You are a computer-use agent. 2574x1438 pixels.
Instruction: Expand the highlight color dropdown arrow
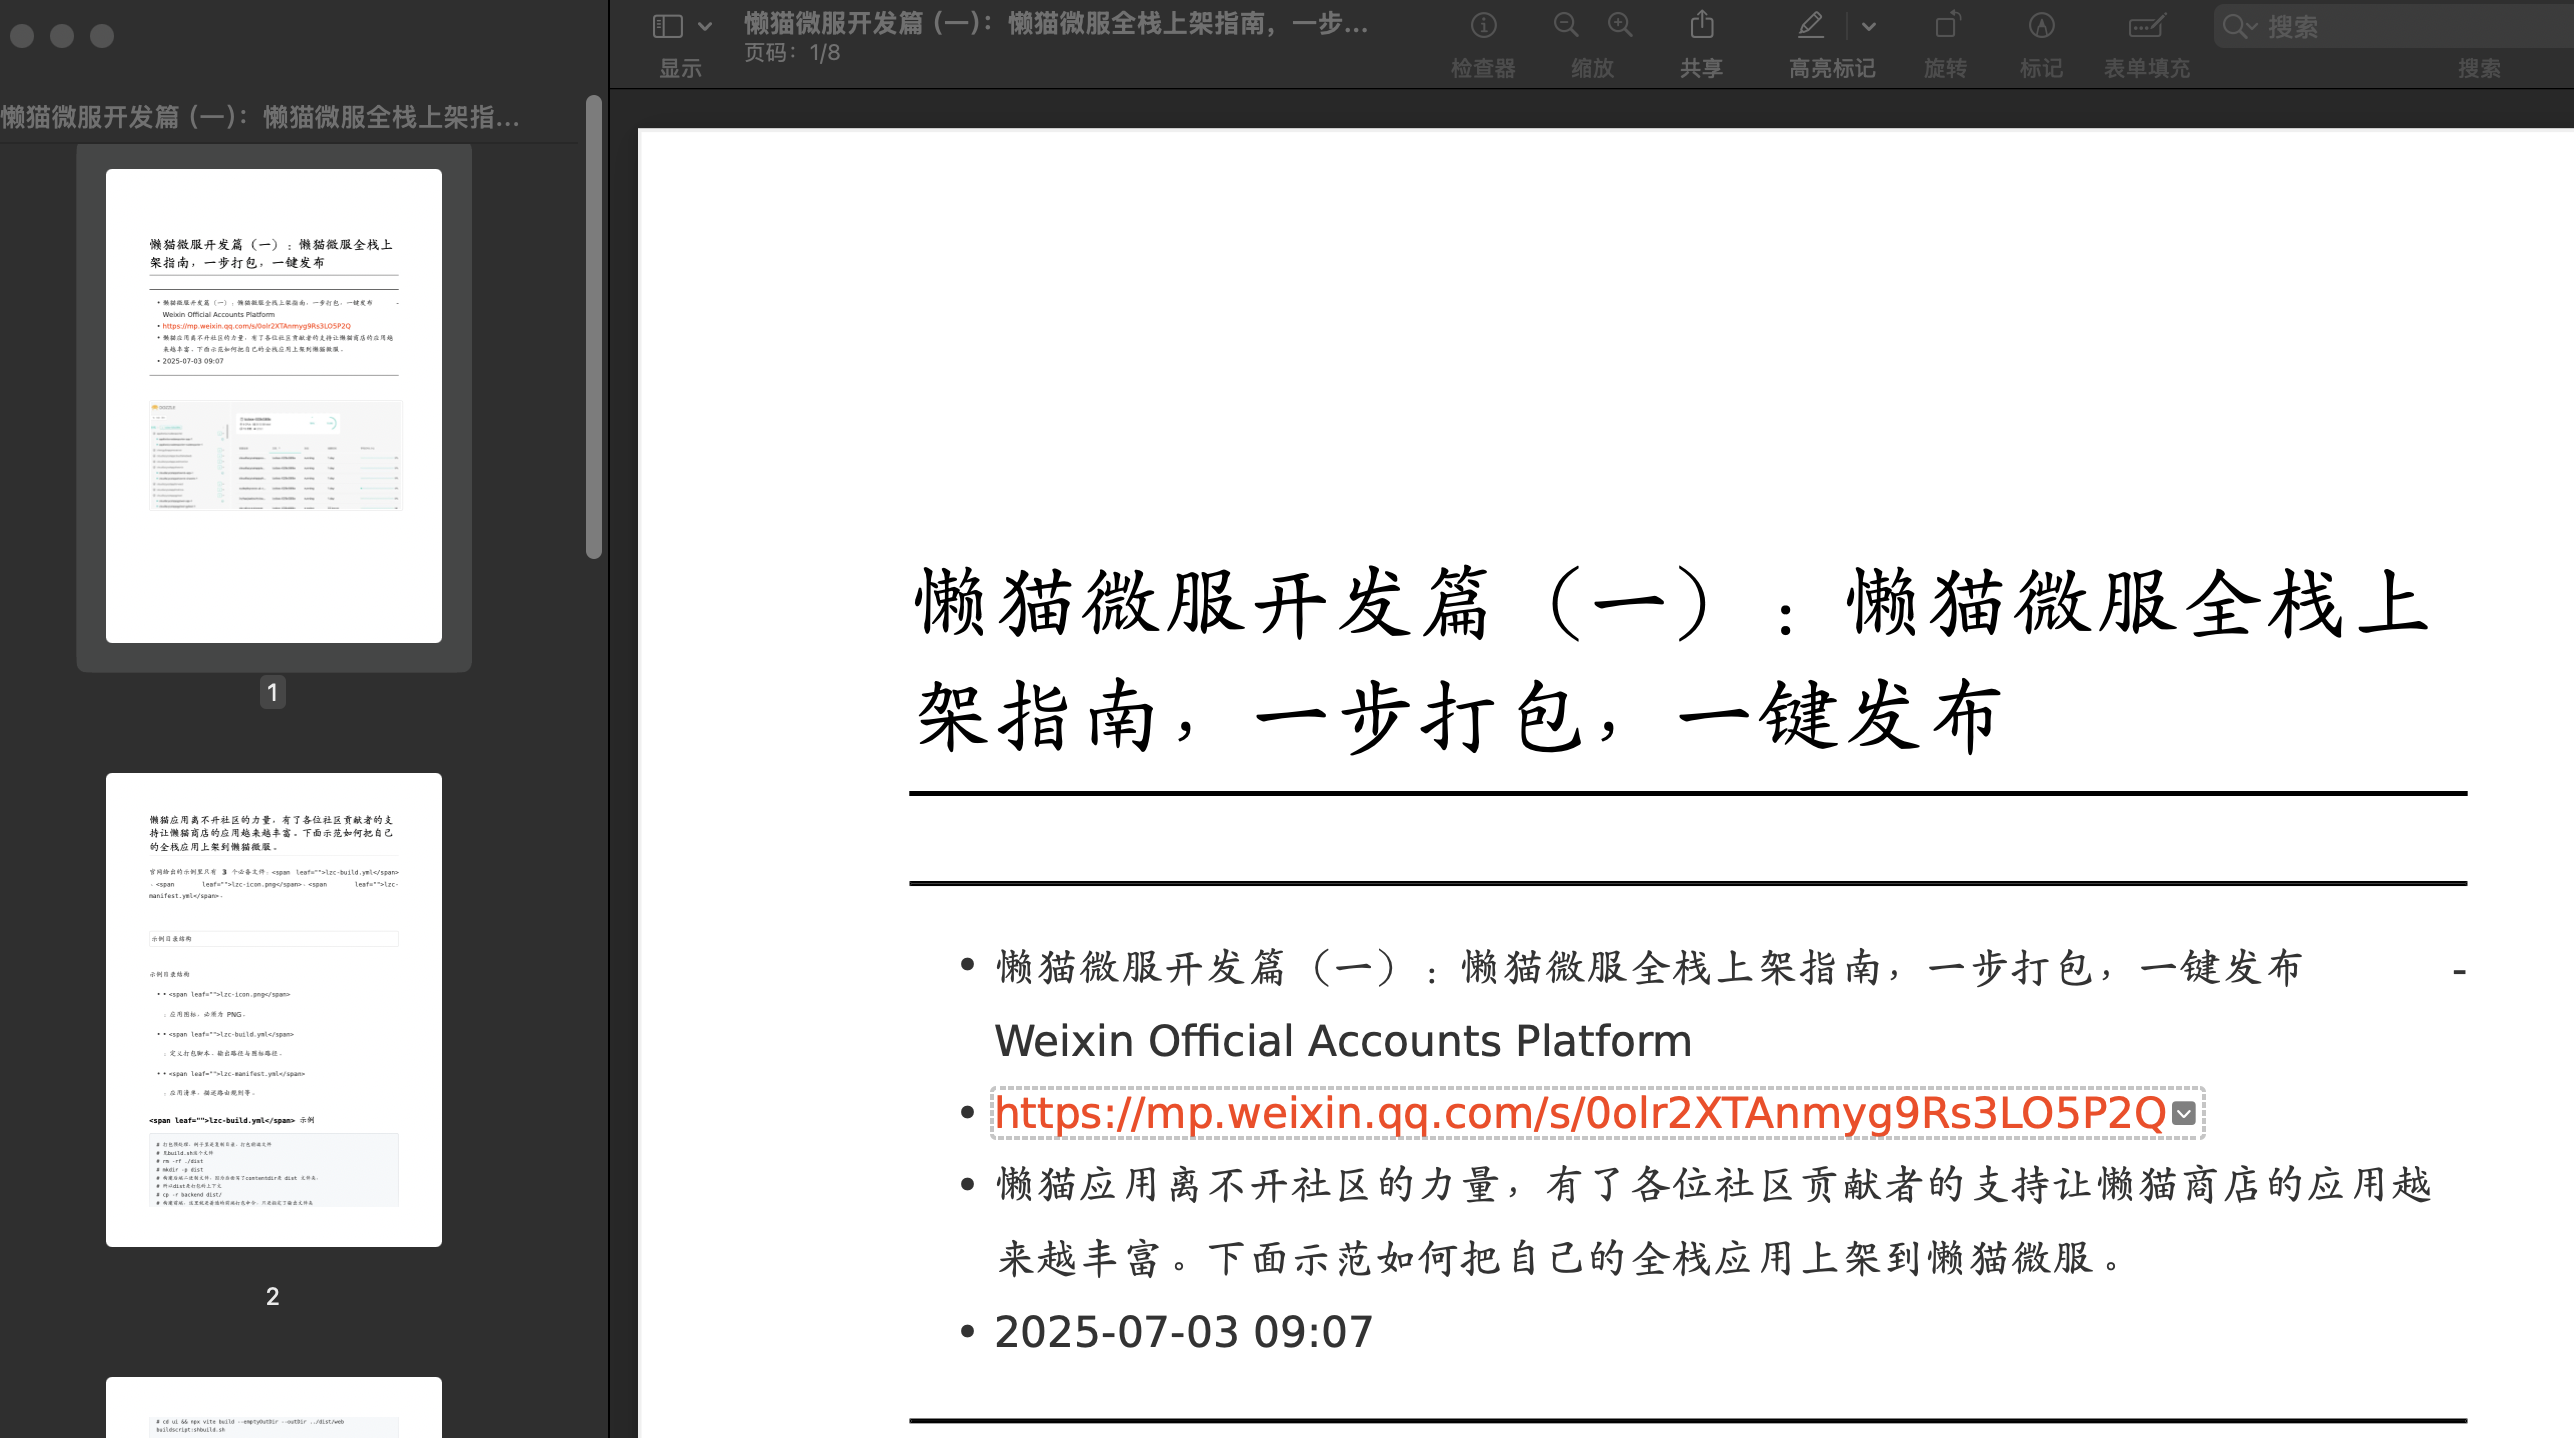click(1869, 27)
